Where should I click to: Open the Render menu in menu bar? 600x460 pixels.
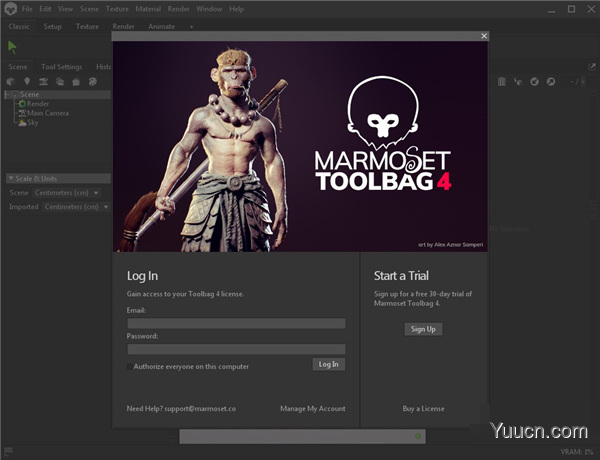[178, 9]
